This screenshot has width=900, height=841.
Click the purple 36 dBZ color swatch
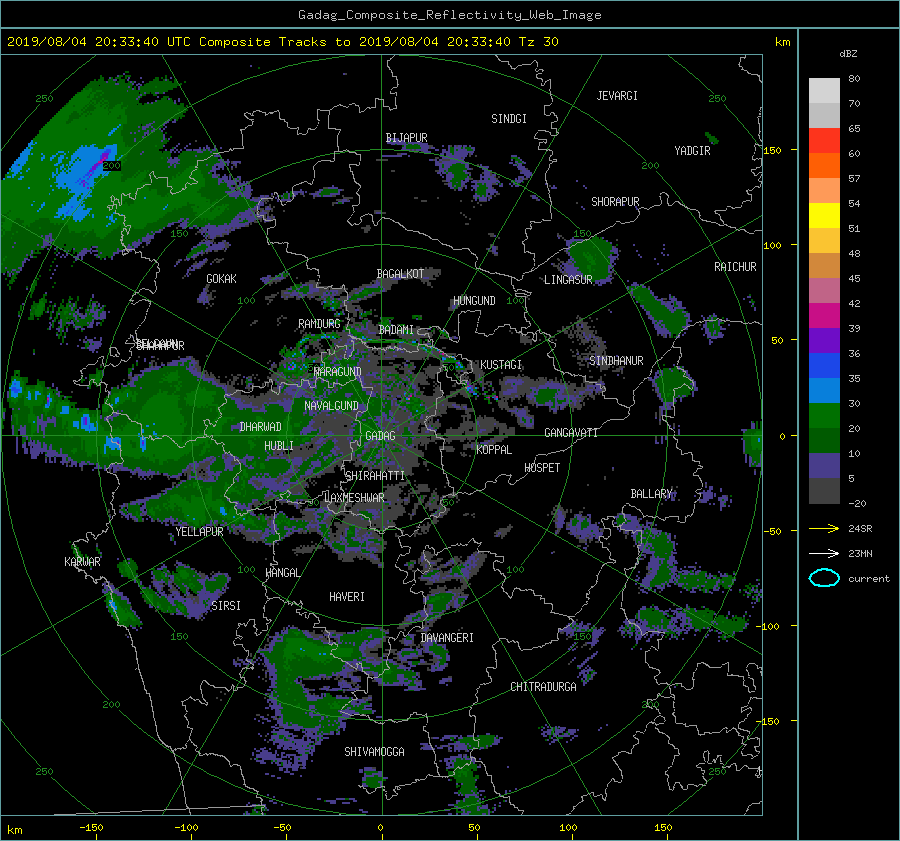point(824,341)
